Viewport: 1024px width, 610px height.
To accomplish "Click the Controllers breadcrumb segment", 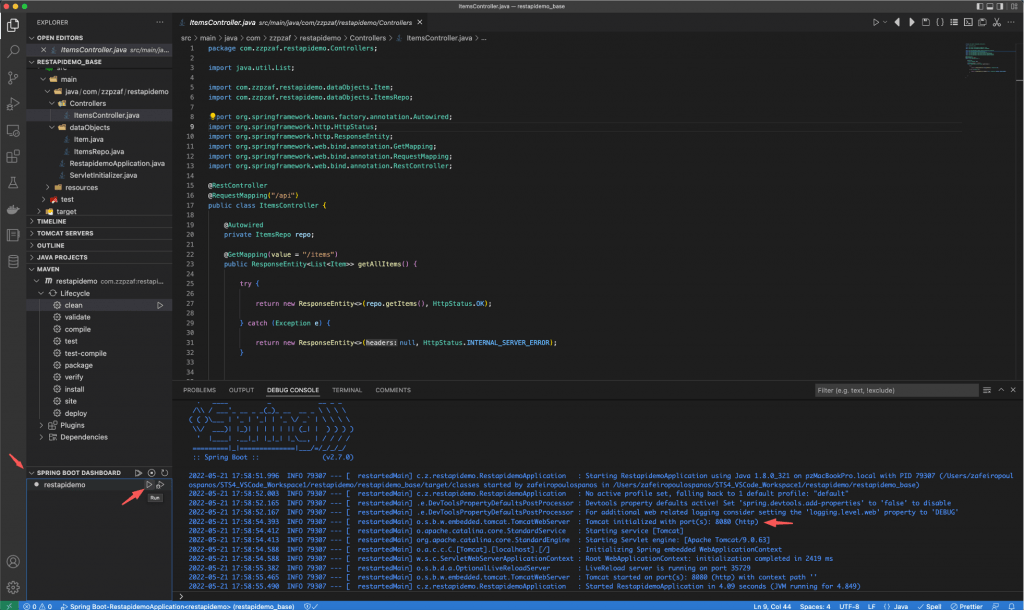I will (x=368, y=38).
